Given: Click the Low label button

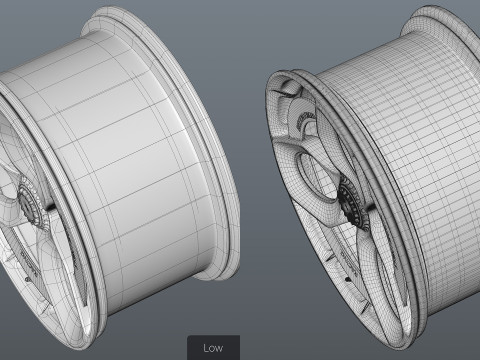Looking at the screenshot, I should coord(213,348).
